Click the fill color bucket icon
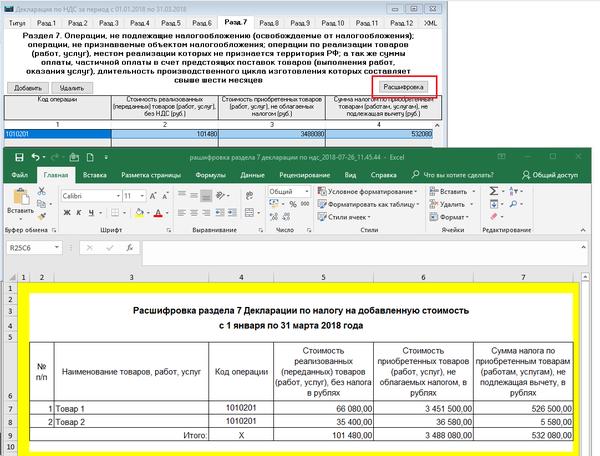 tap(140, 213)
